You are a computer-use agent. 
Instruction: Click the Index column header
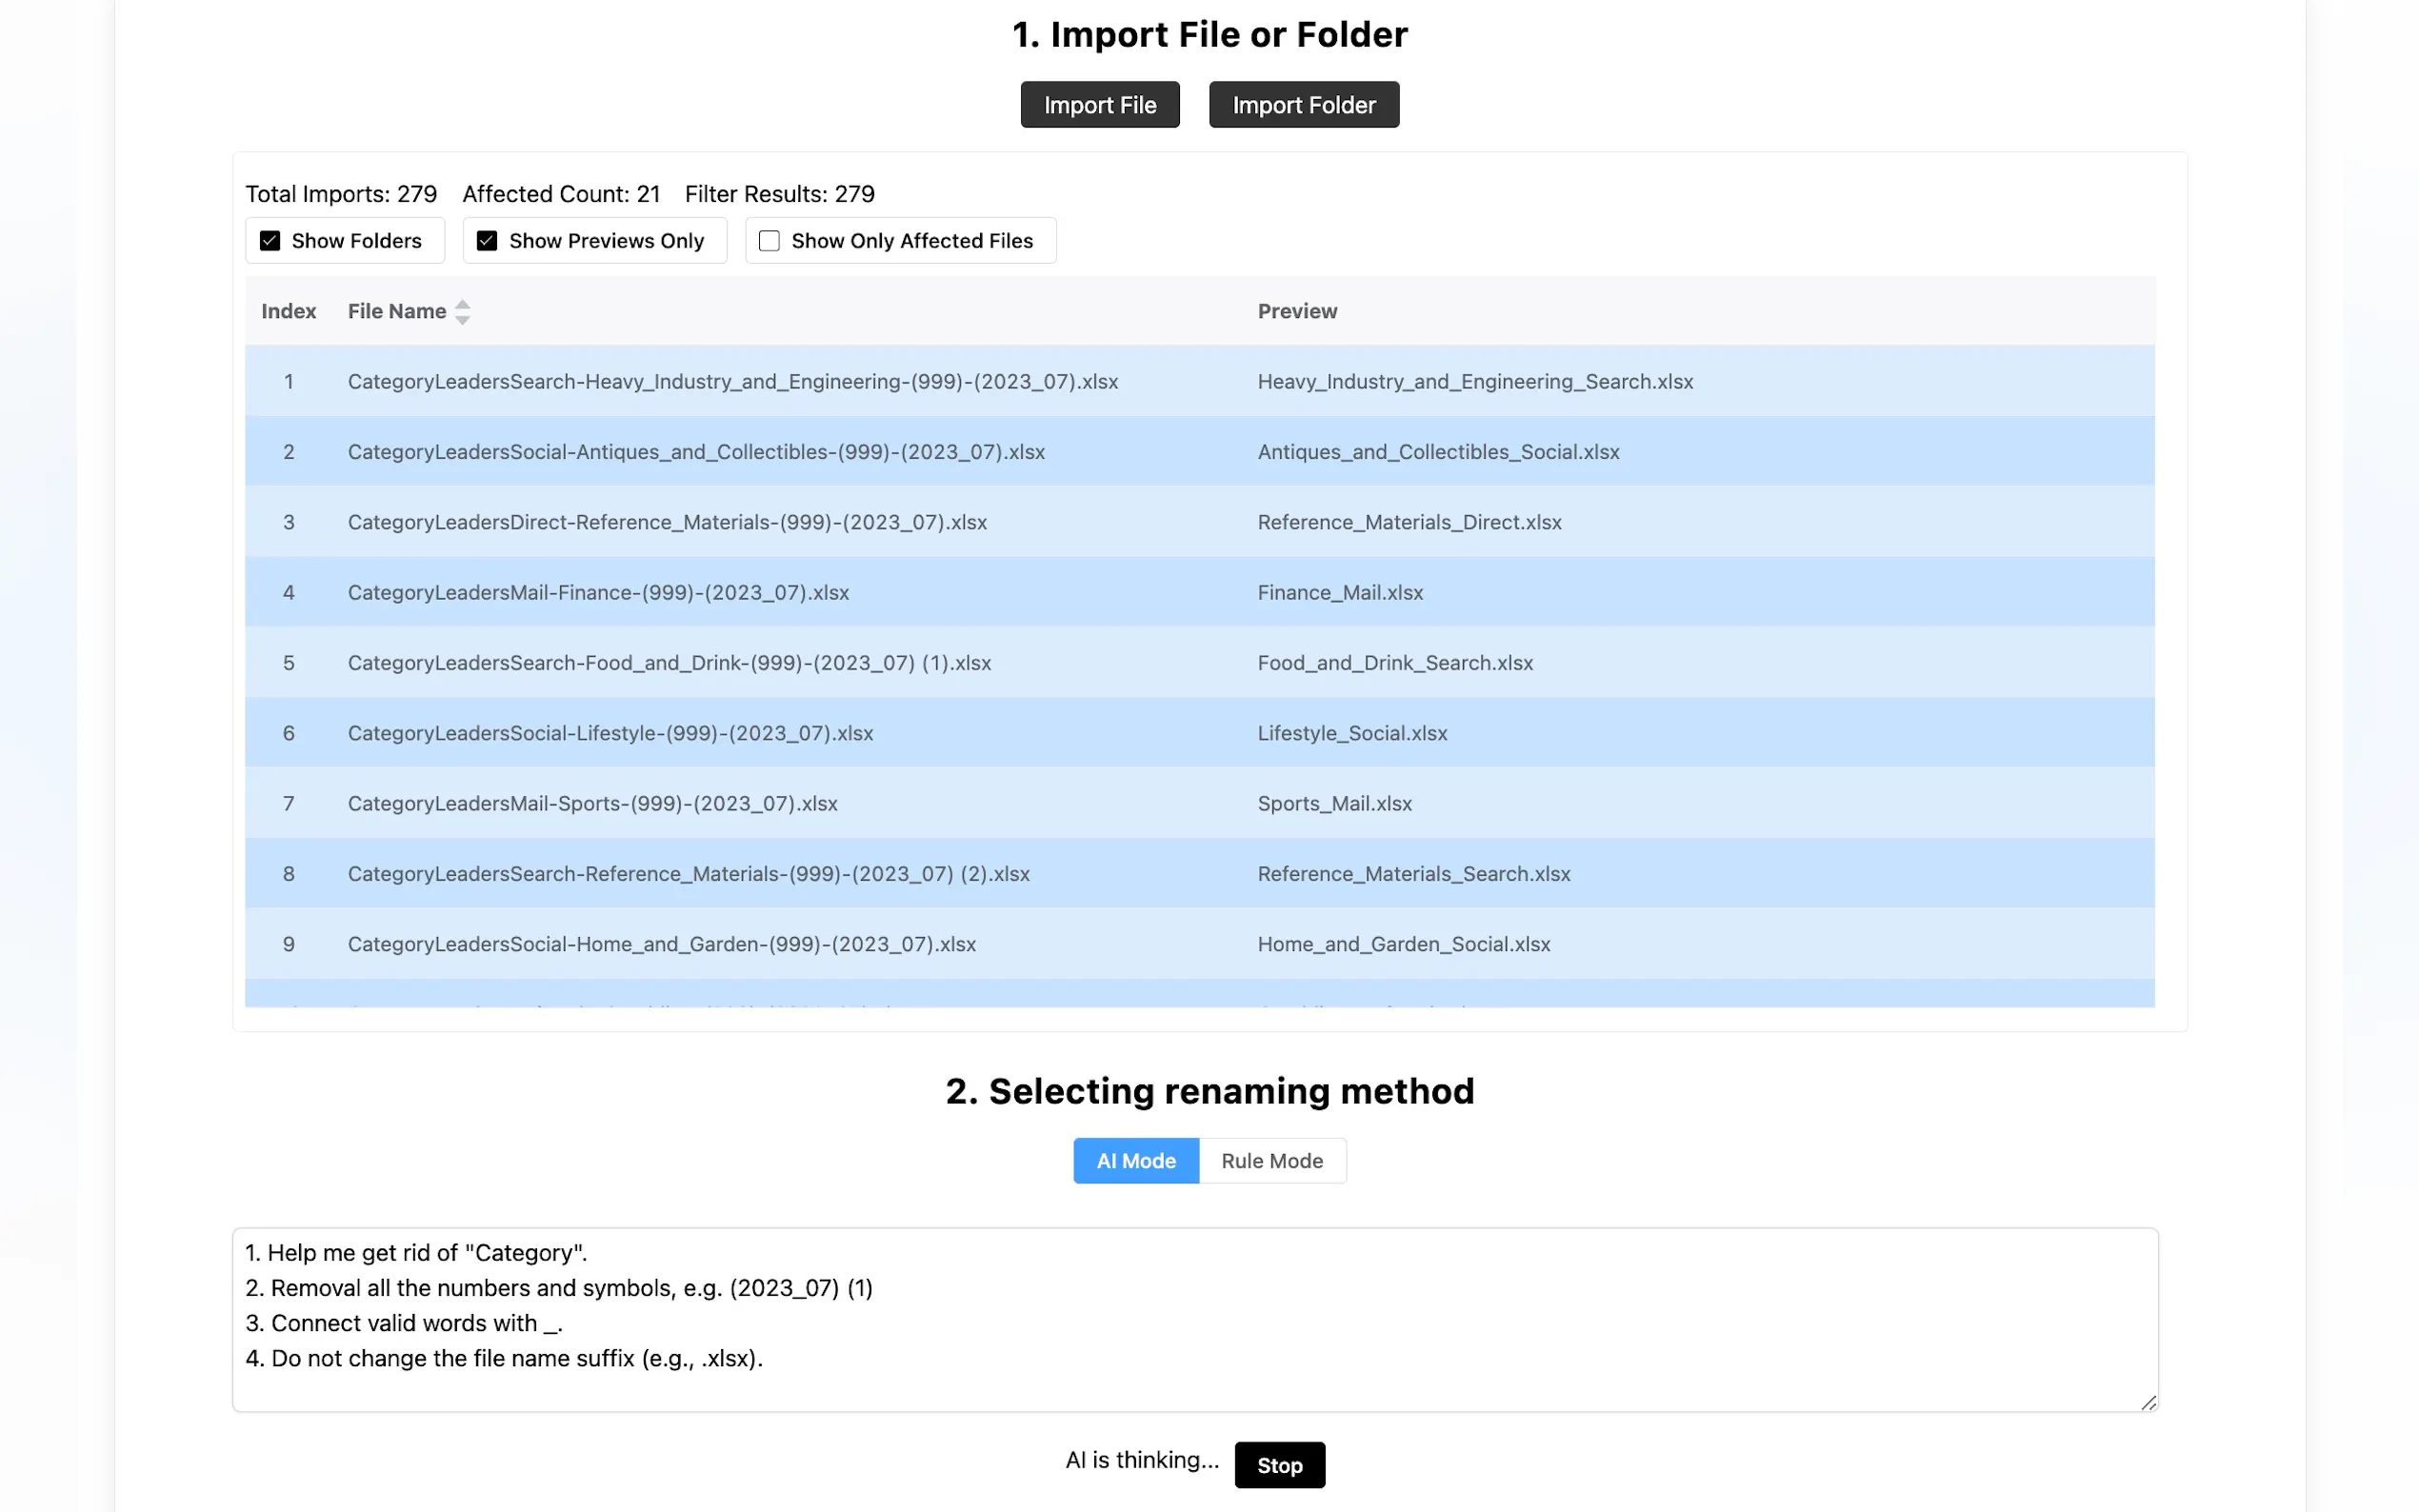(x=288, y=311)
